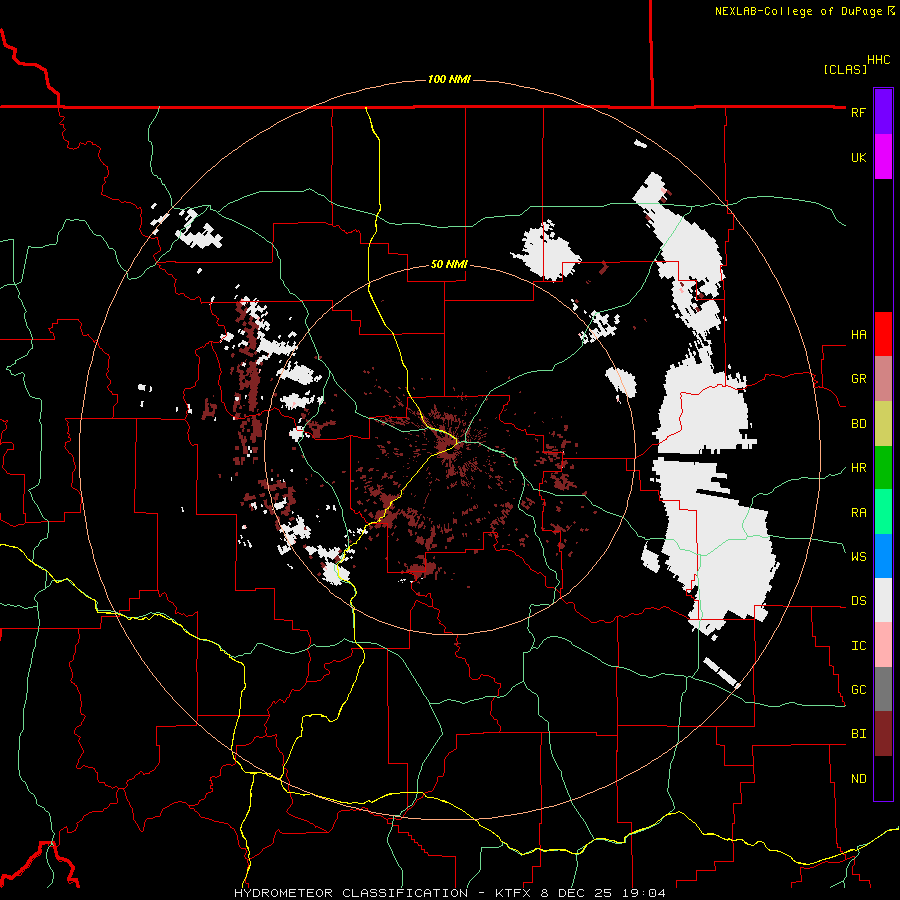Click the DS white legend color block
Viewport: 900px width, 900px height.
click(x=883, y=600)
